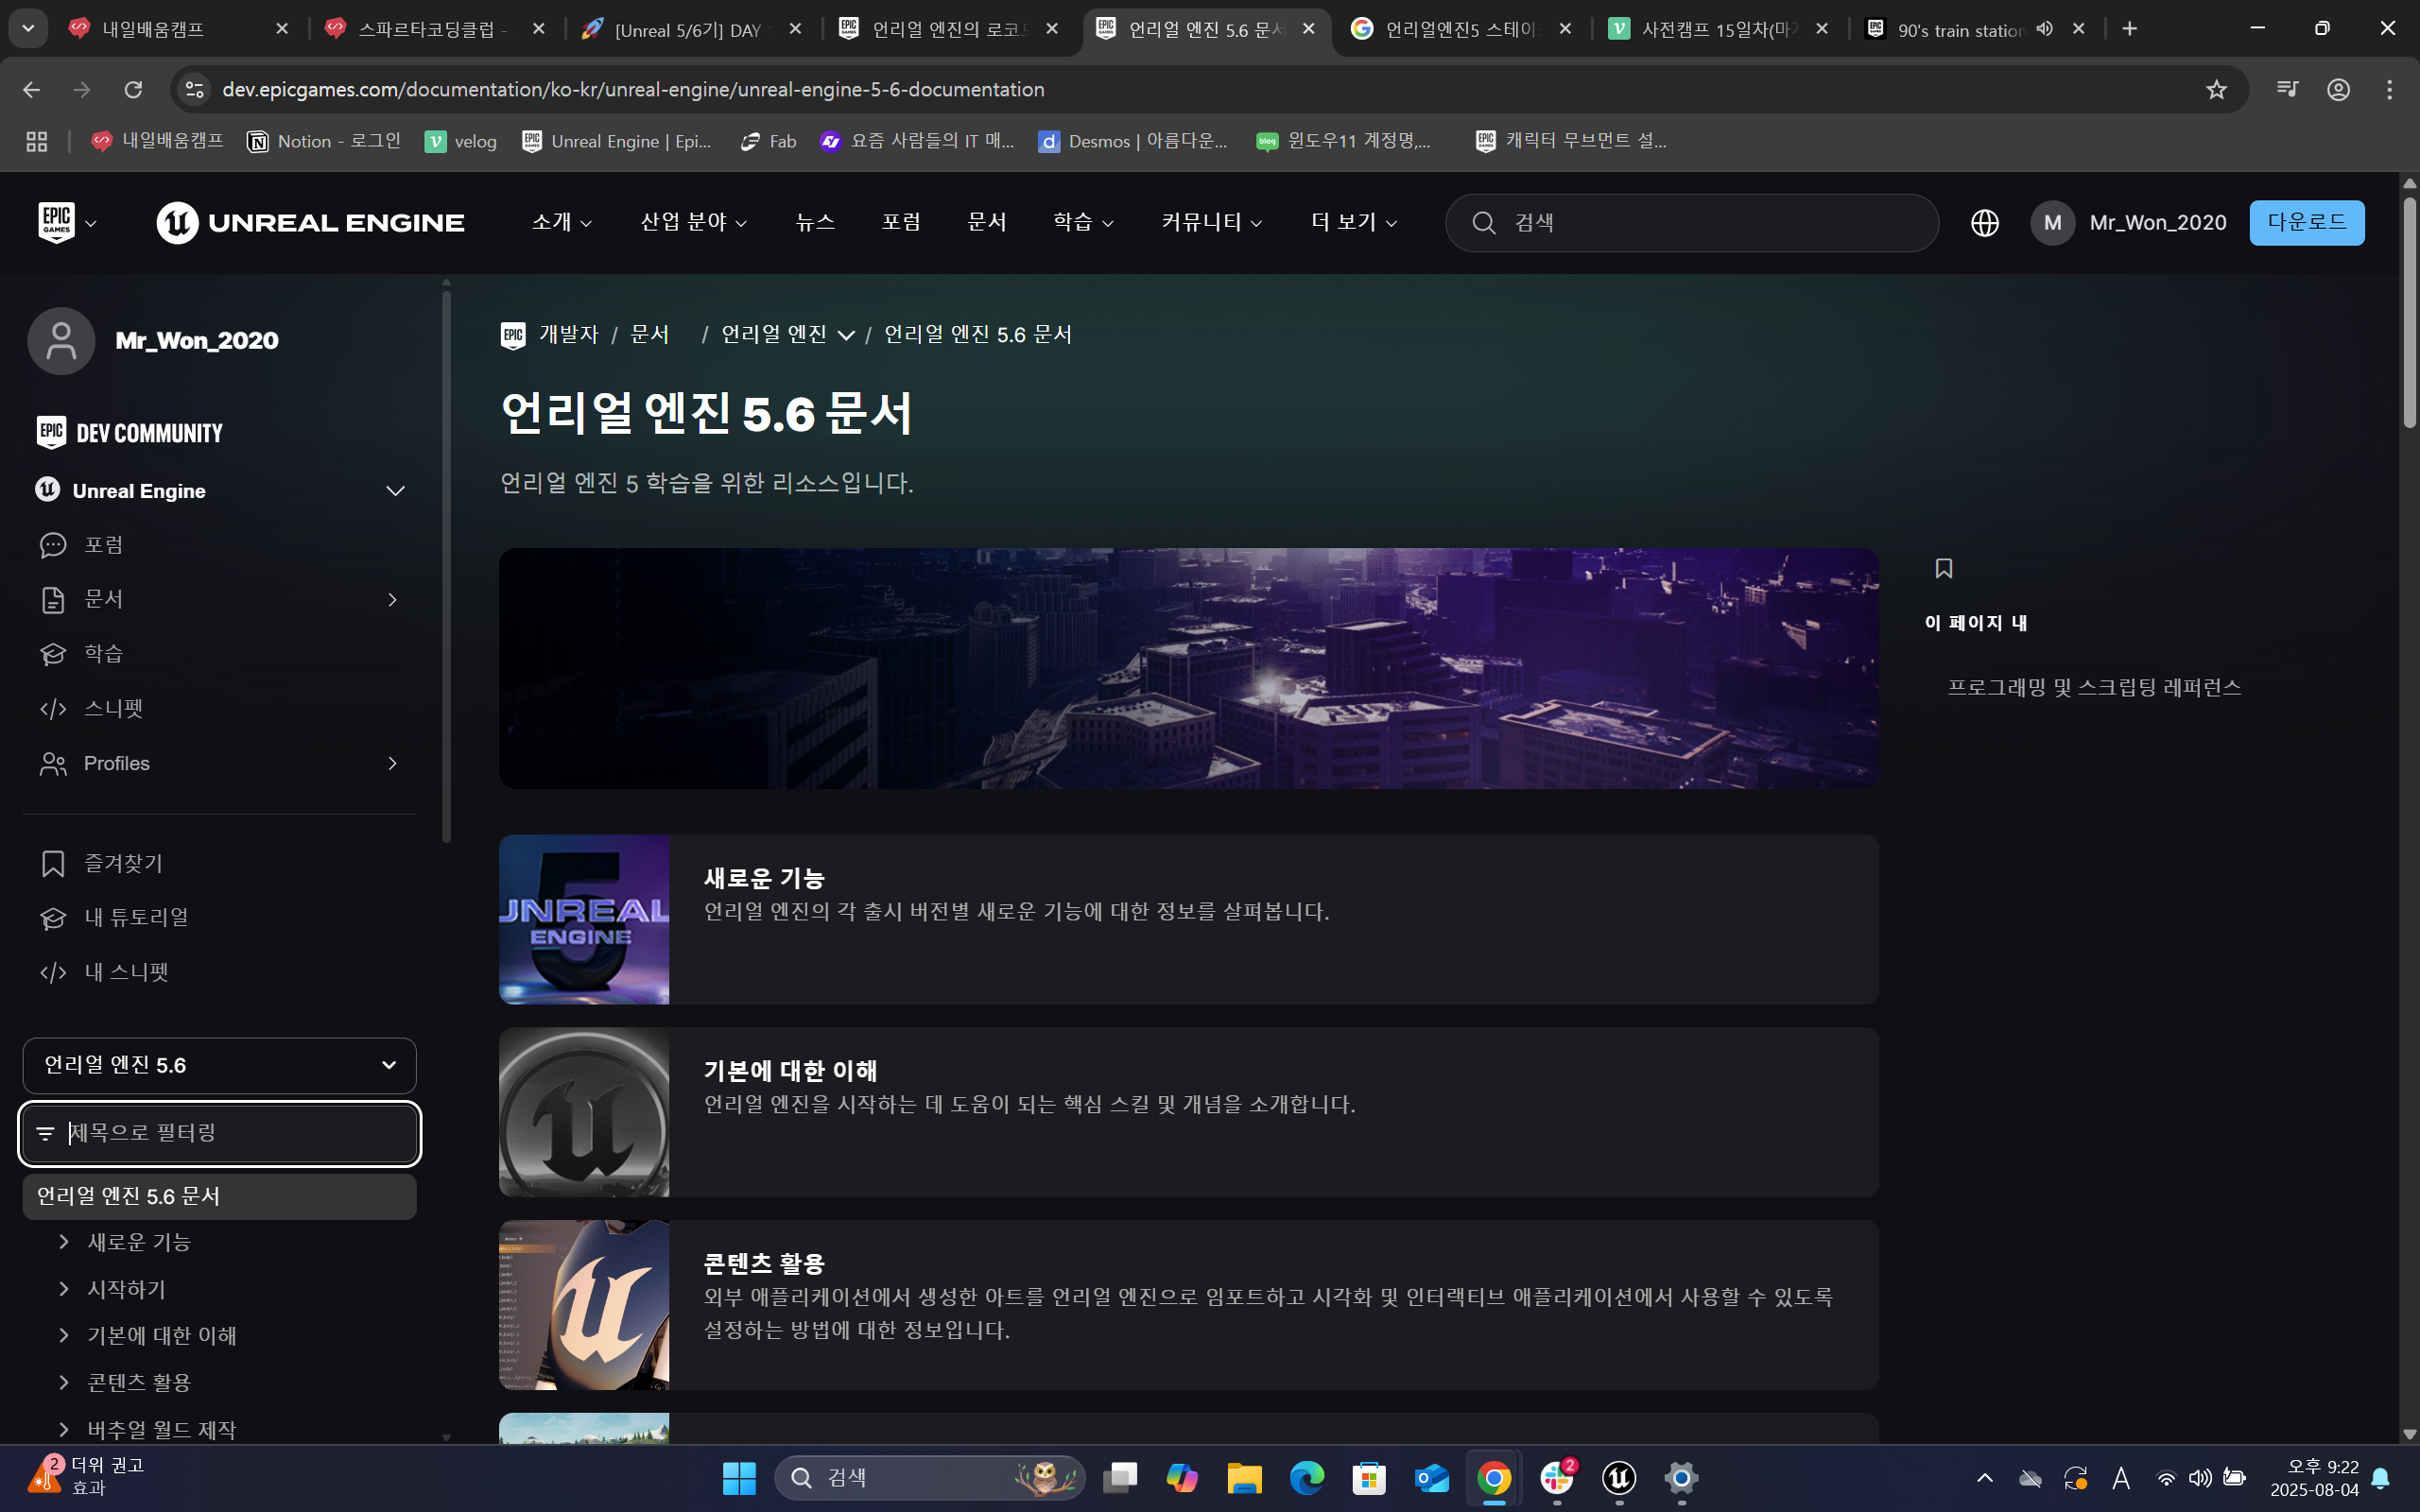The height and width of the screenshot is (1512, 2420).
Task: Open File Explorer from the taskbar
Action: (x=1244, y=1478)
